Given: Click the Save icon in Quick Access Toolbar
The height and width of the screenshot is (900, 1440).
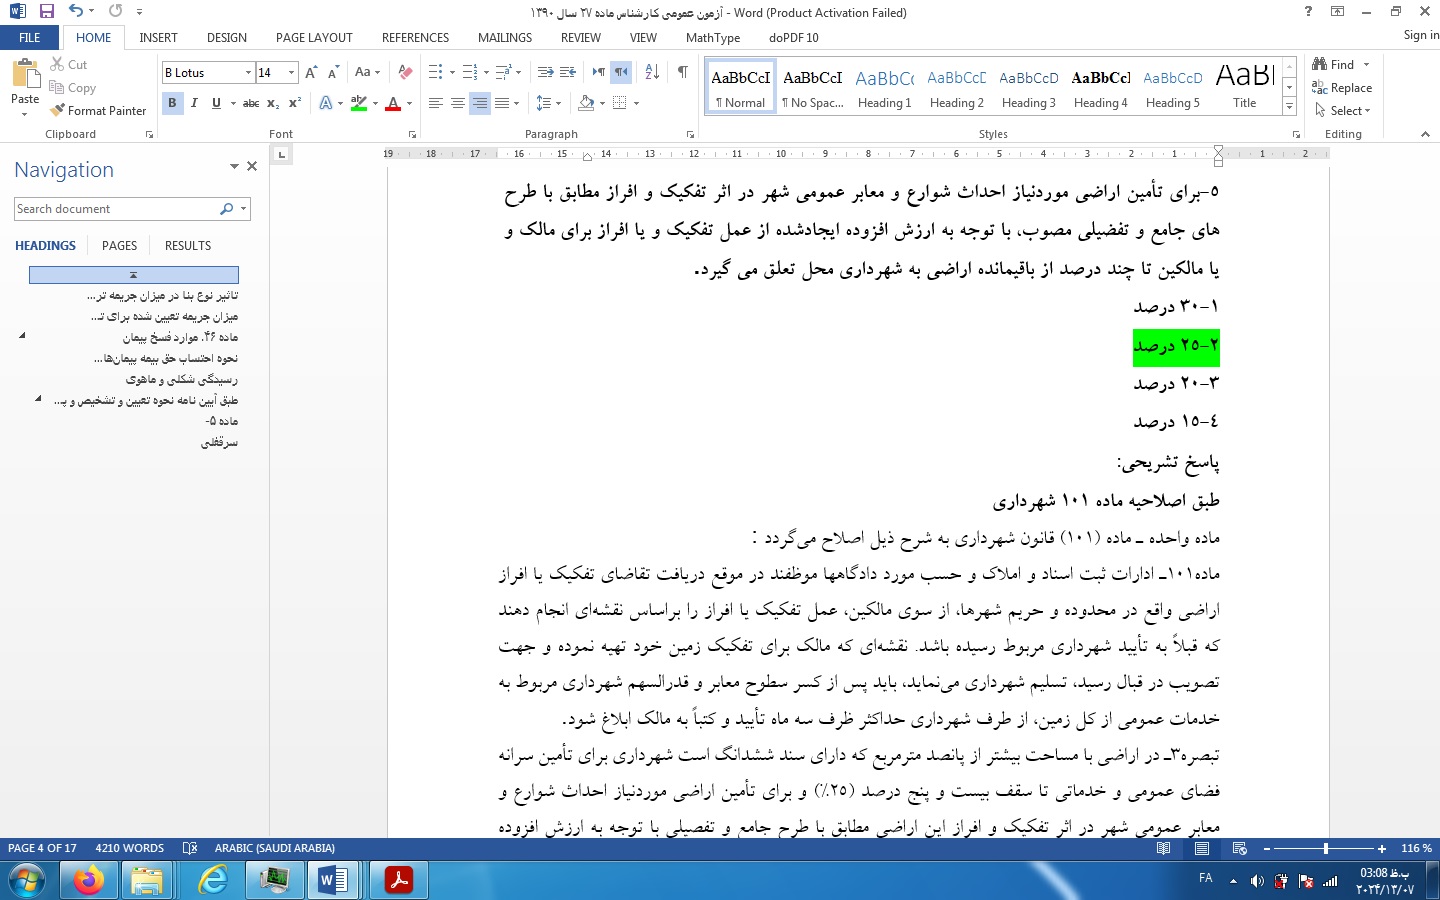Looking at the screenshot, I should (x=46, y=12).
